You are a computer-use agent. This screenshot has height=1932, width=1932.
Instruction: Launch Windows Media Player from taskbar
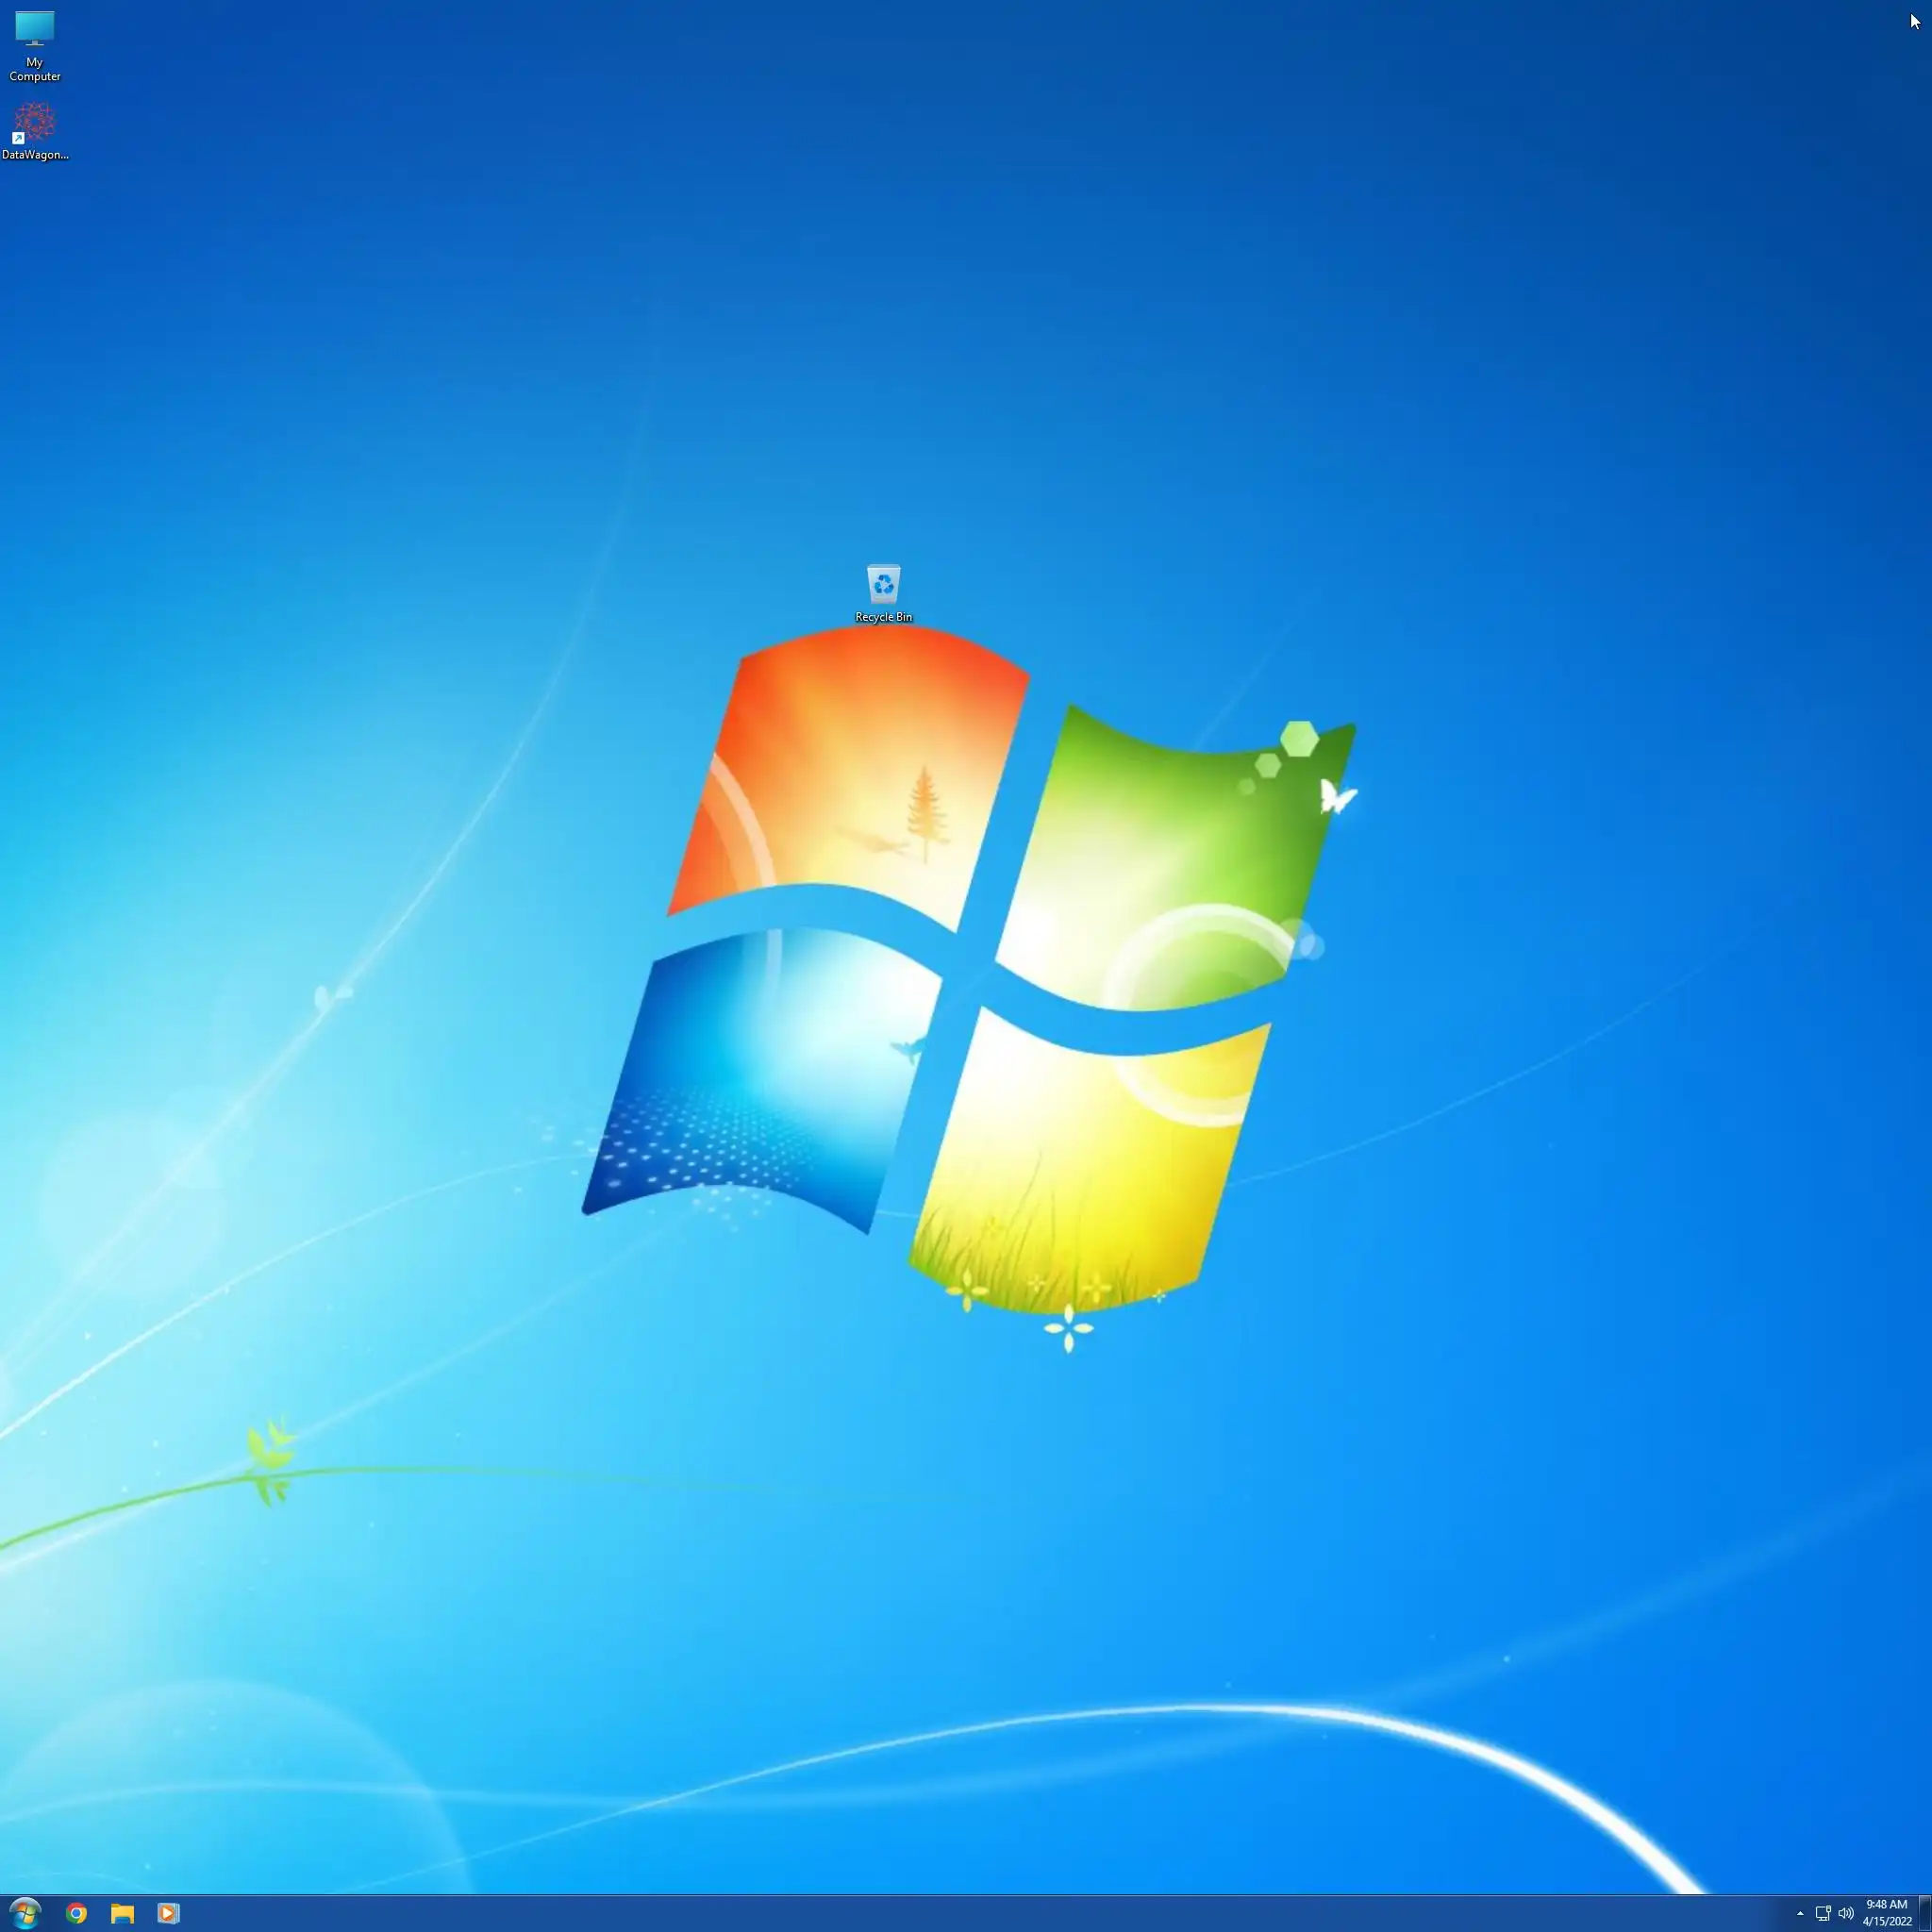168,1913
